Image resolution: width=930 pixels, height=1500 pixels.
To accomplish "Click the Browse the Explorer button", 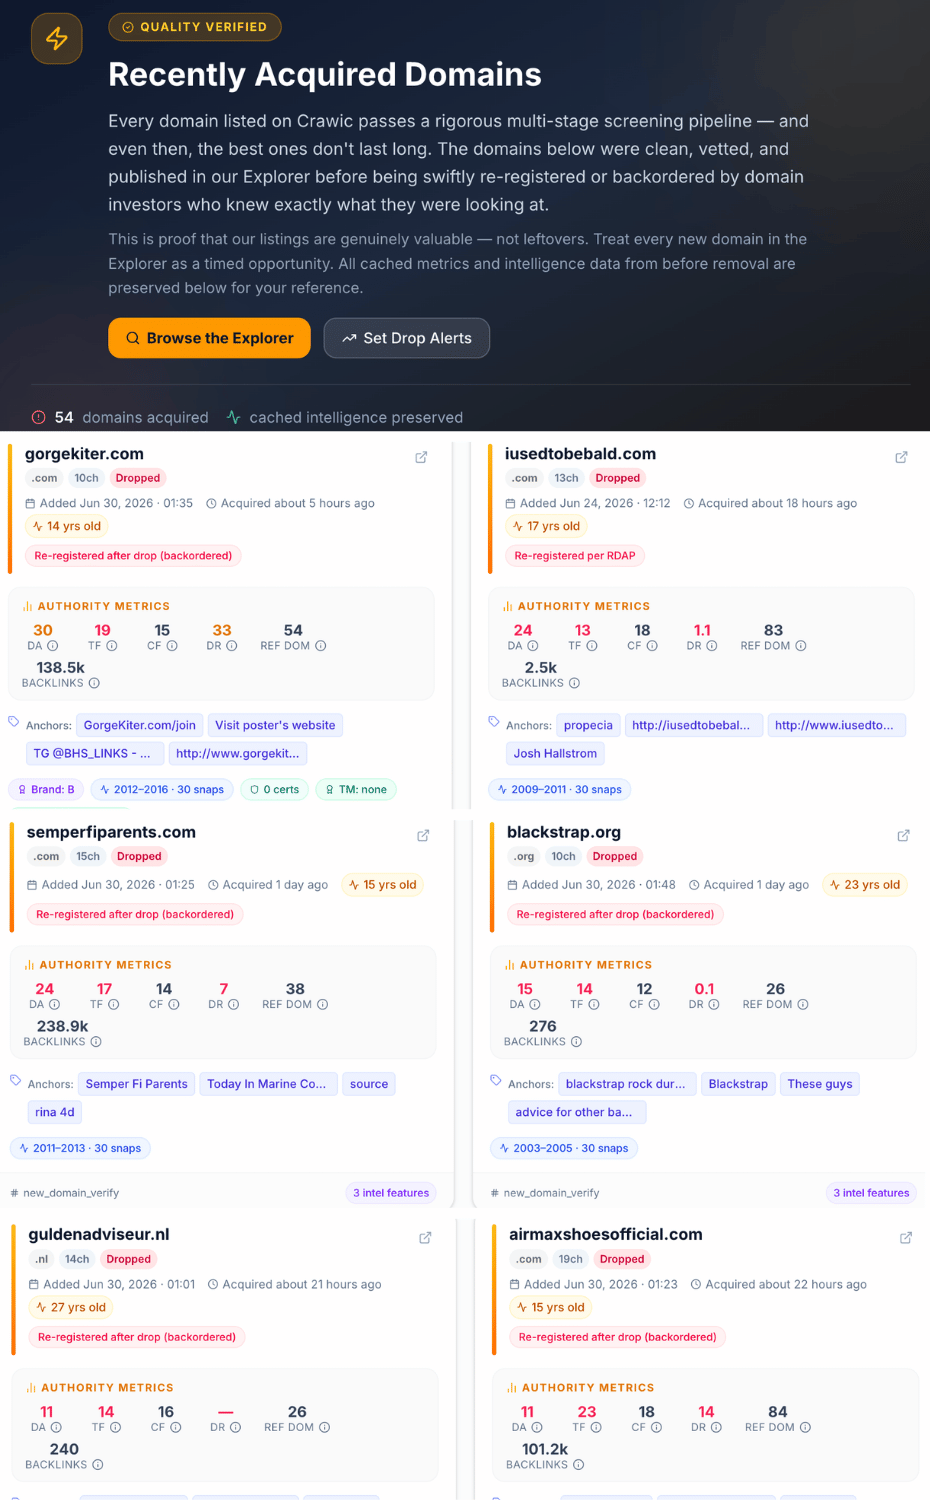I will pos(209,338).
